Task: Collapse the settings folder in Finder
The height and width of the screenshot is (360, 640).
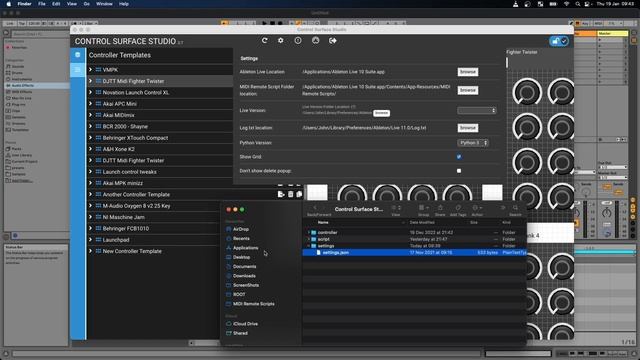Action: (x=309, y=246)
